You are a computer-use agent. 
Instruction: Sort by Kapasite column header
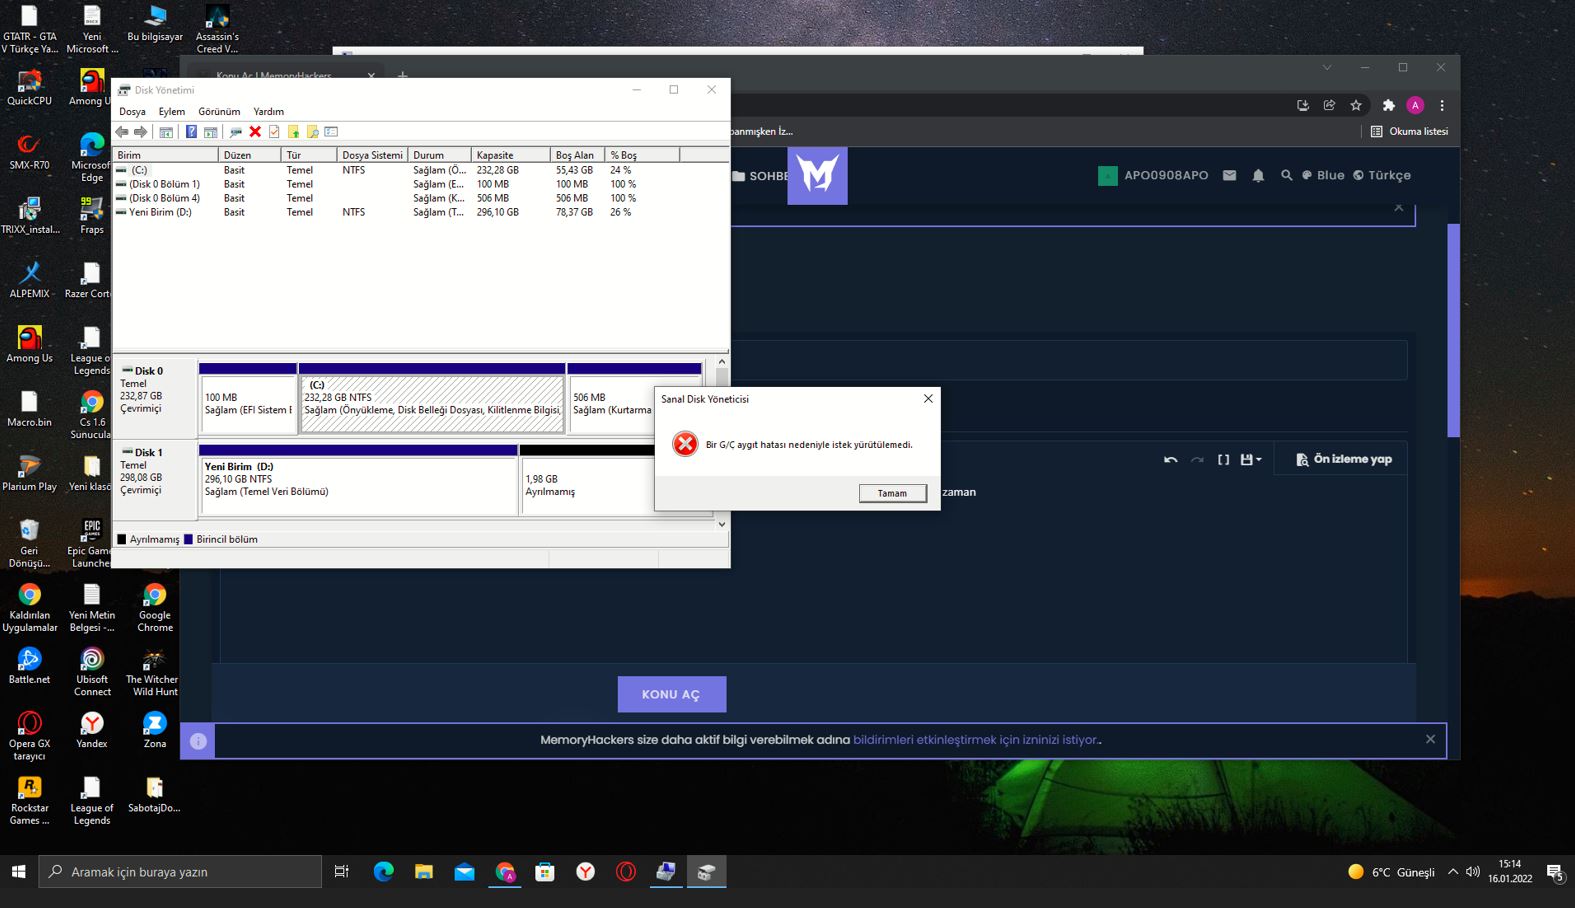coord(510,155)
